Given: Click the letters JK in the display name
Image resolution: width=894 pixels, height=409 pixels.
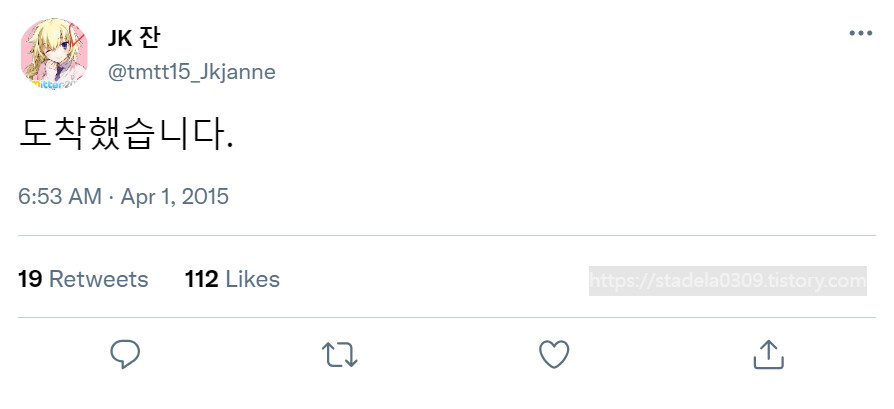Looking at the screenshot, I should tap(120, 38).
